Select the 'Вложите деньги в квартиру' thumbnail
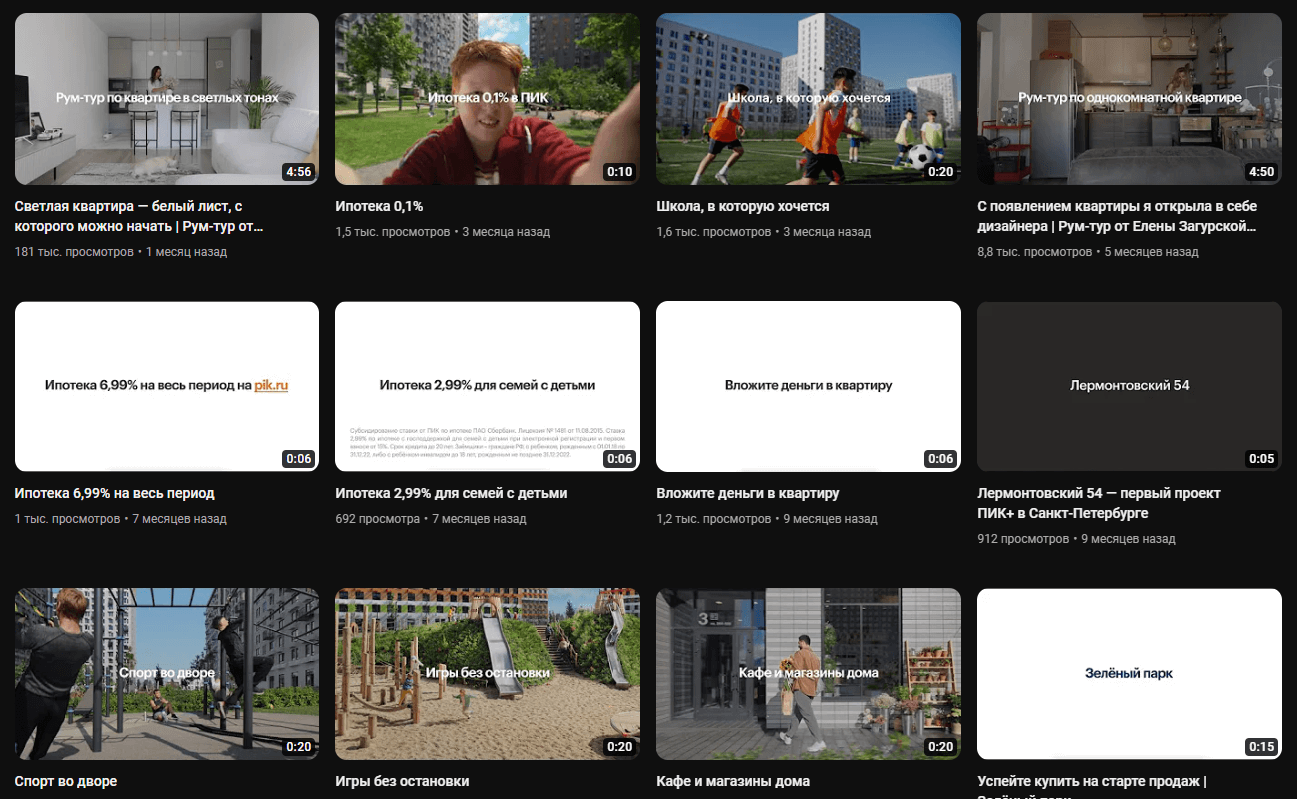 808,386
